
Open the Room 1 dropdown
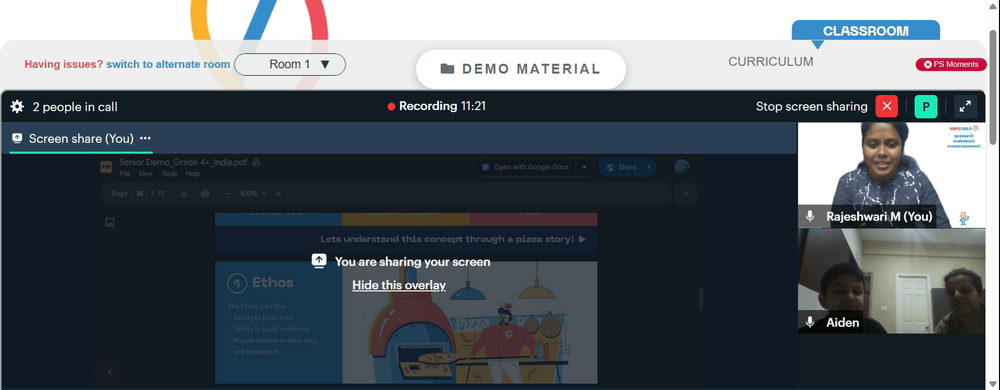[x=290, y=64]
